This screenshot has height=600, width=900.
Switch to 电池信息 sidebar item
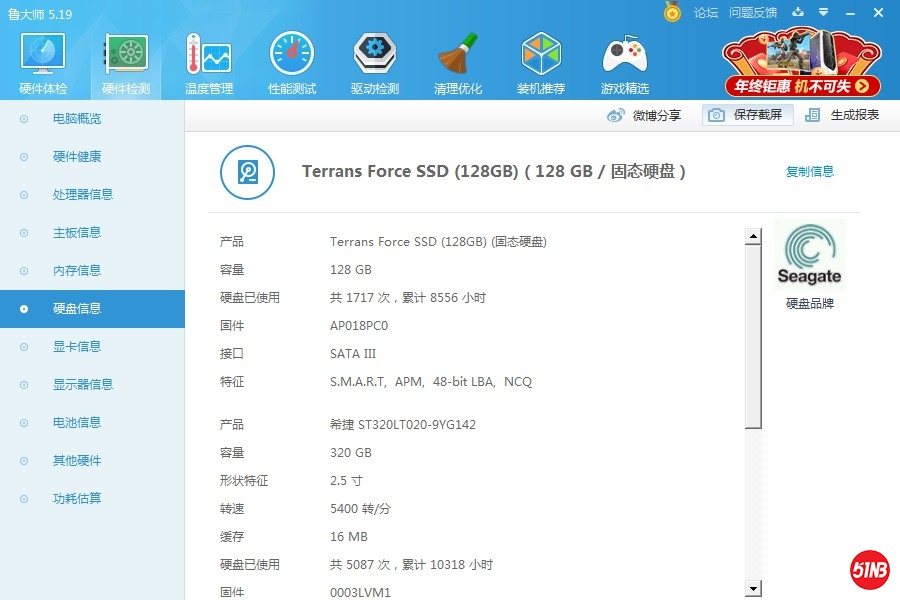point(77,423)
